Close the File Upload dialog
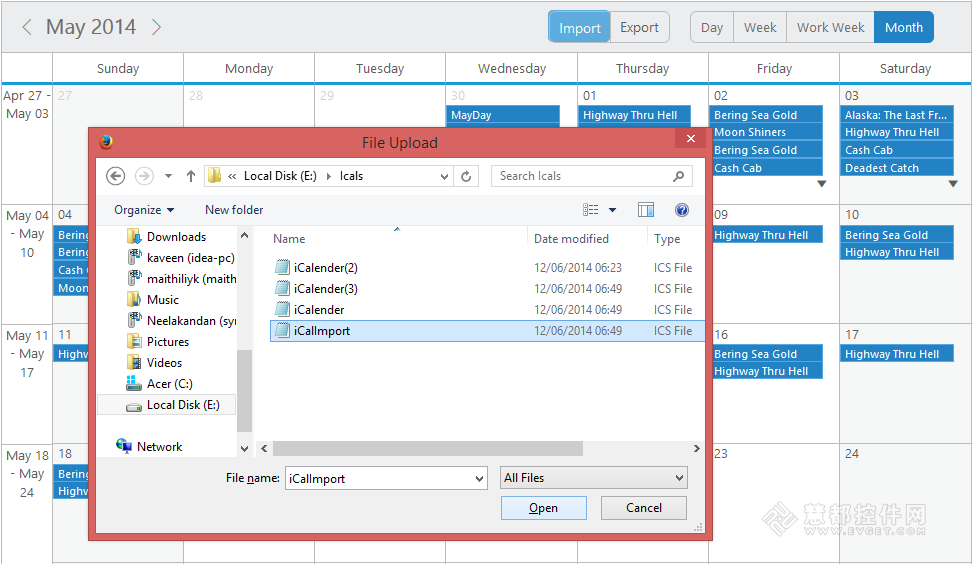Image resolution: width=973 pixels, height=564 pixels. [x=691, y=138]
